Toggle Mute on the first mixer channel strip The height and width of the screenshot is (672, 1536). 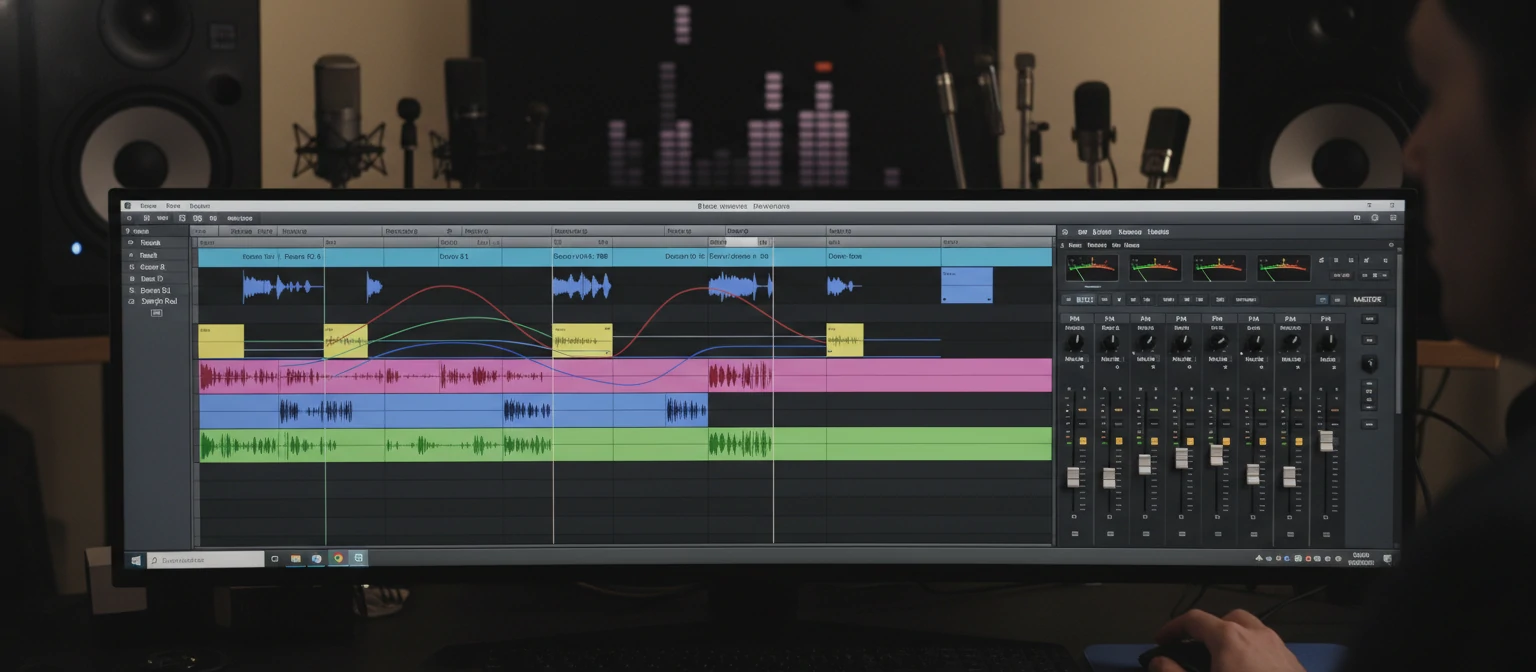pos(1074,358)
